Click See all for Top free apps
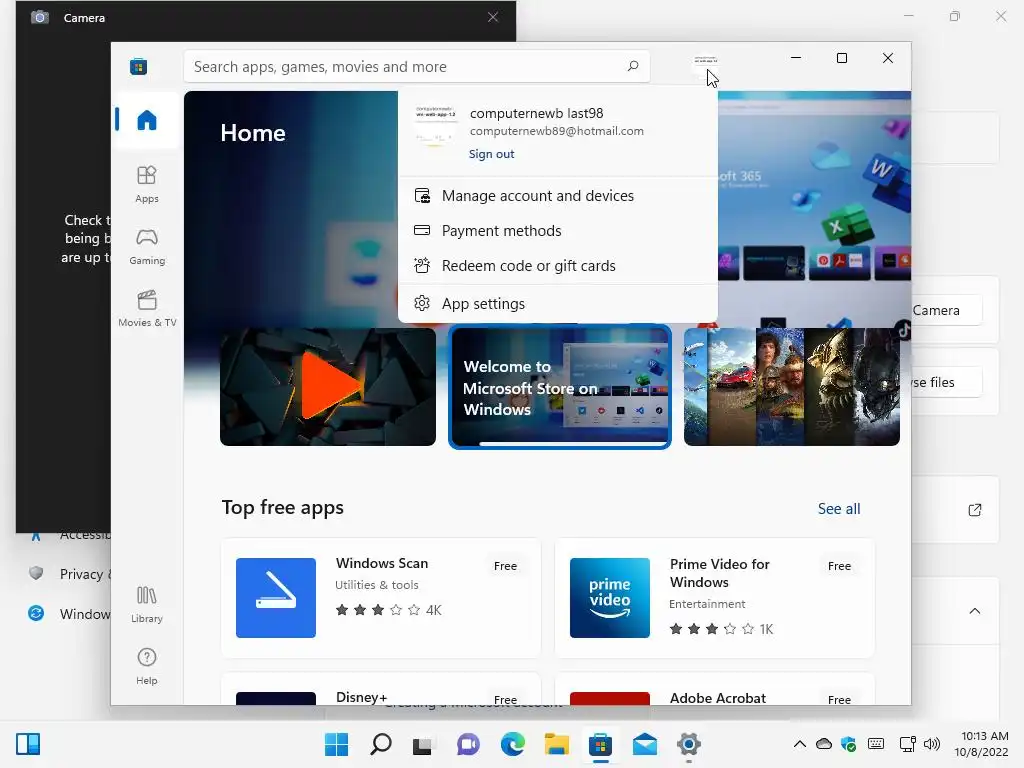Screen dimensions: 1024x768 tap(839, 509)
